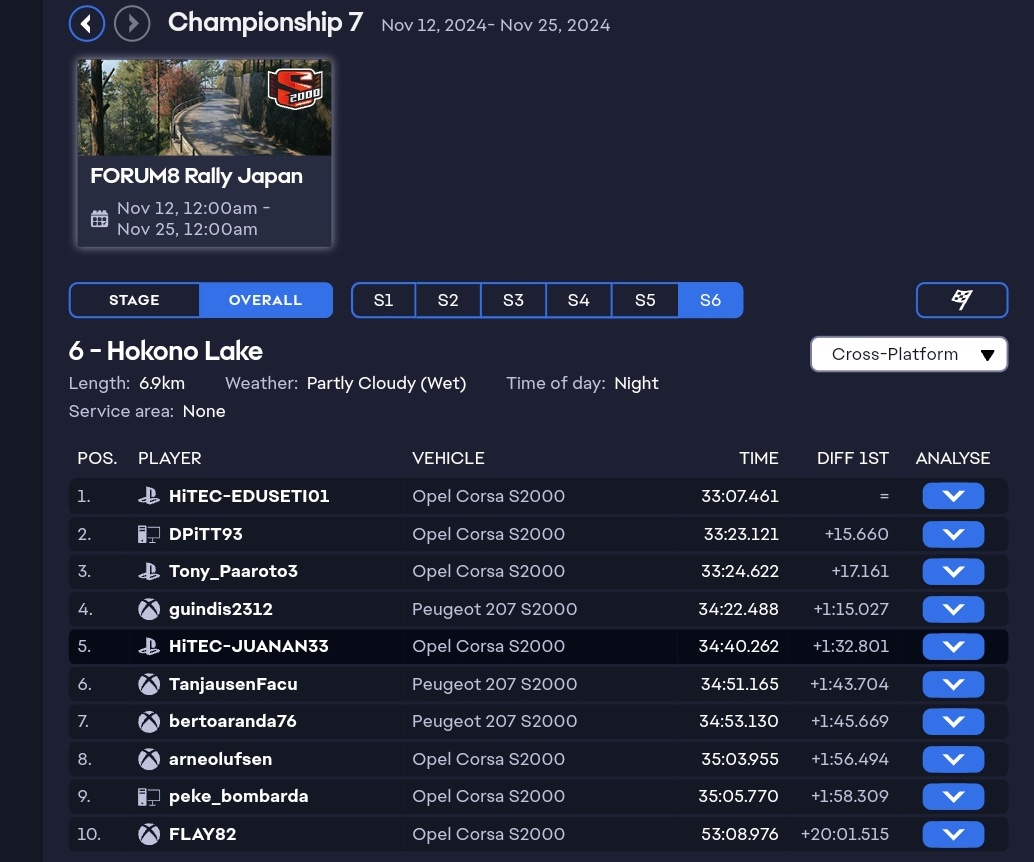Expand analysis for TanjausenFacu
The width and height of the screenshot is (1034, 862).
953,685
